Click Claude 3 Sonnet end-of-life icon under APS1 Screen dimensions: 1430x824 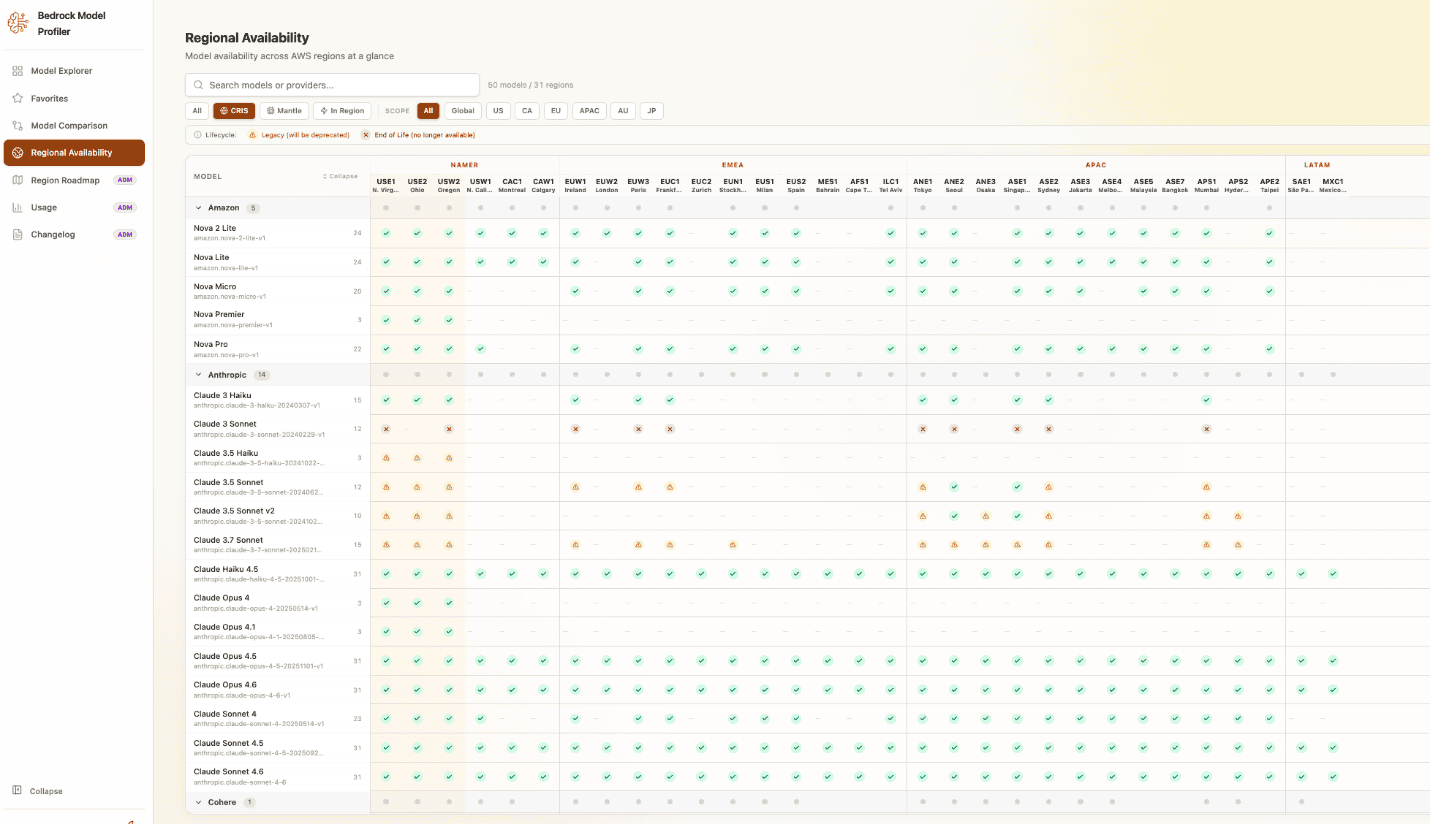click(x=1207, y=429)
